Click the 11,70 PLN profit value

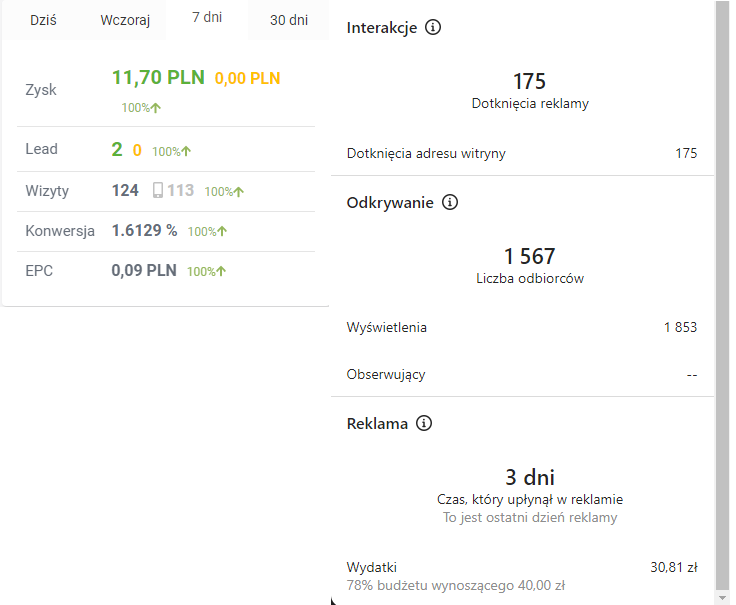pos(158,77)
